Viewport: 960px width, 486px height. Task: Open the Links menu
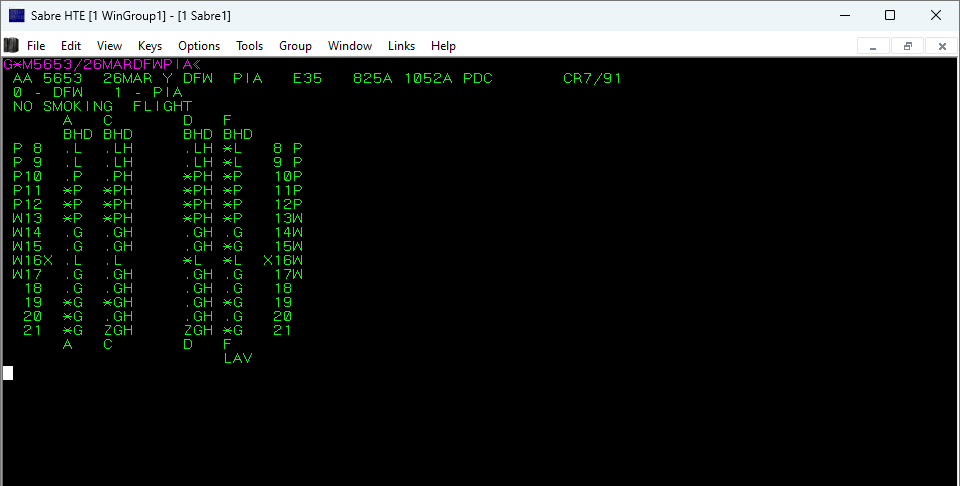401,46
